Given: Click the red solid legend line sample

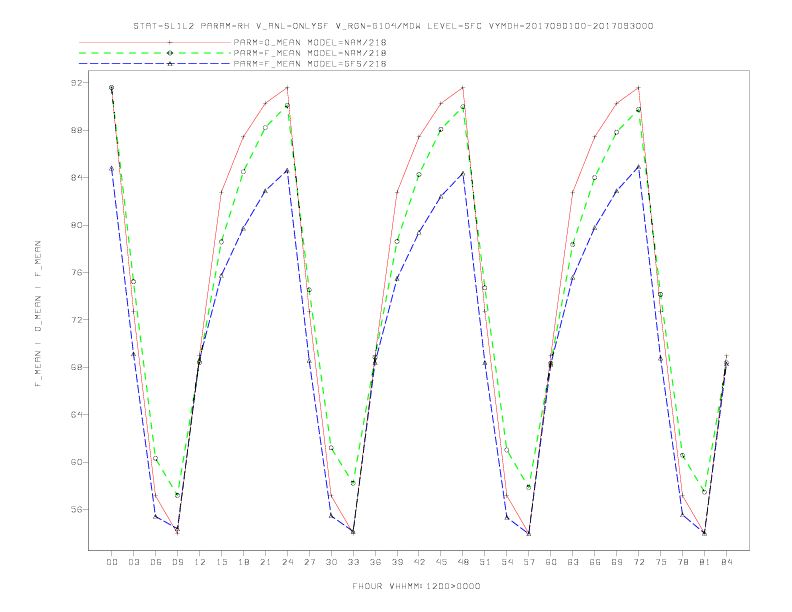Looking at the screenshot, I should point(155,42).
